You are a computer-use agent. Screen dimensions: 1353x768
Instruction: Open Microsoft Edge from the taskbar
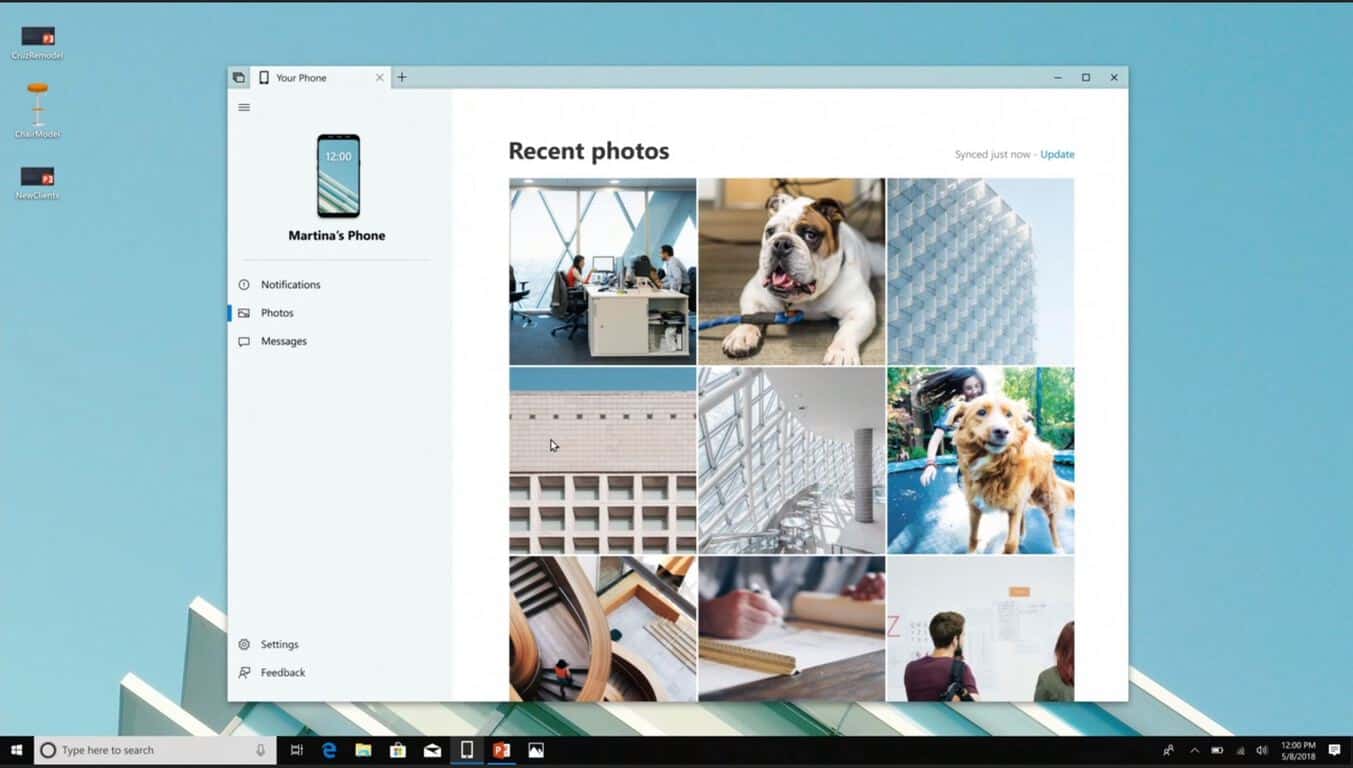click(329, 750)
